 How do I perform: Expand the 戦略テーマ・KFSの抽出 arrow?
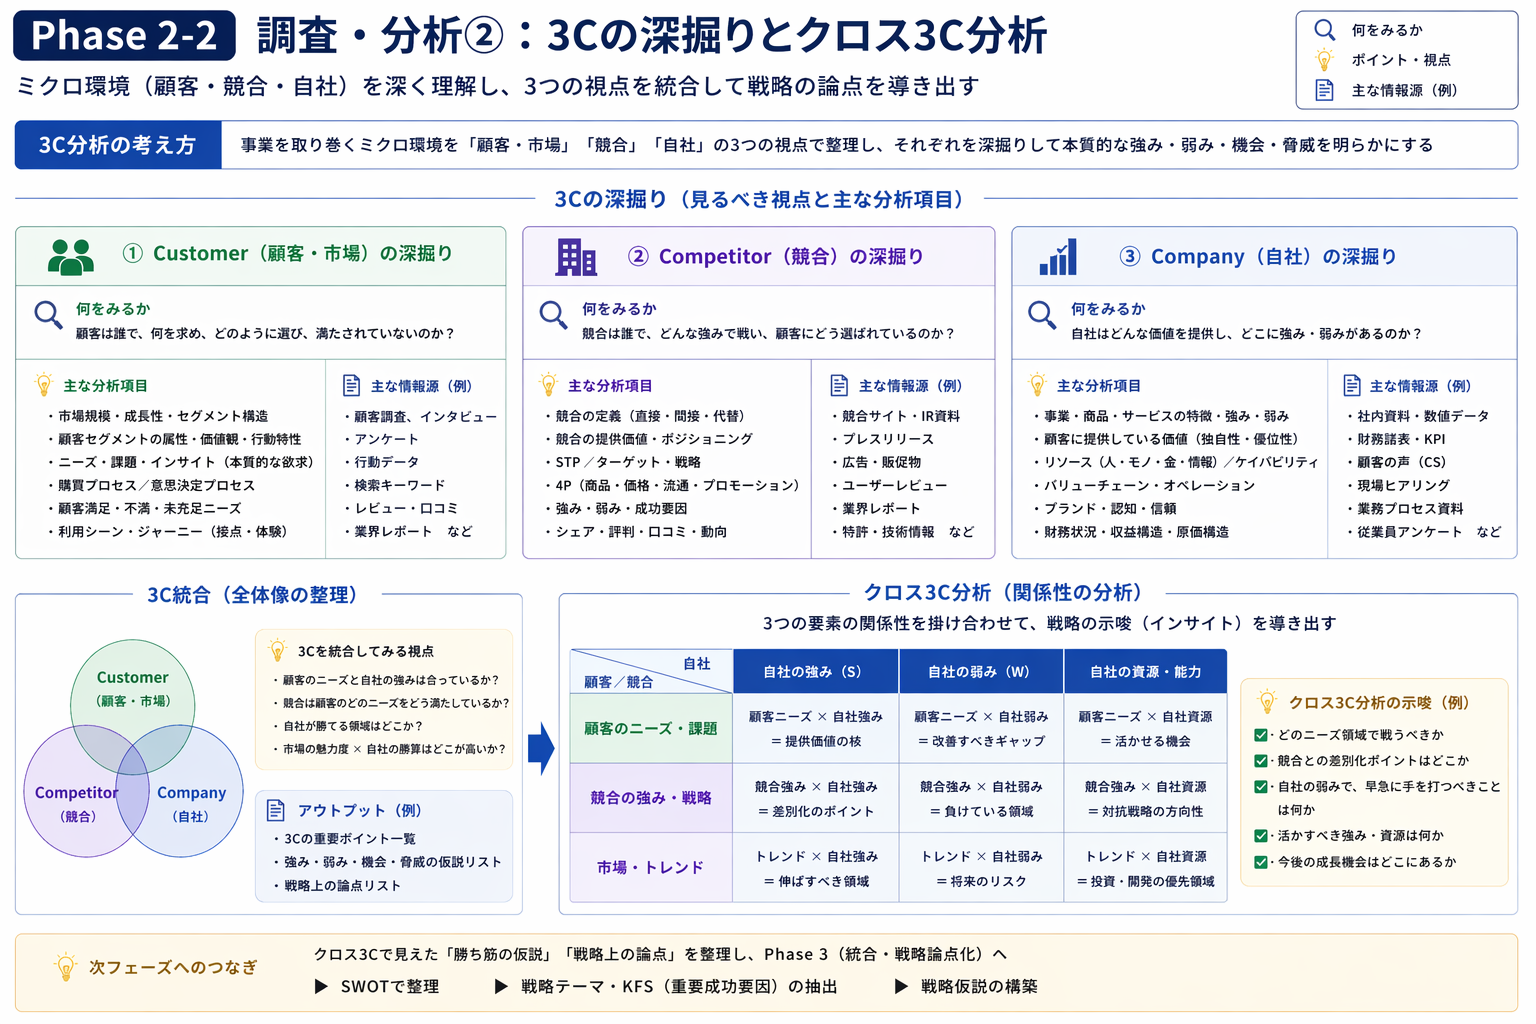[499, 986]
